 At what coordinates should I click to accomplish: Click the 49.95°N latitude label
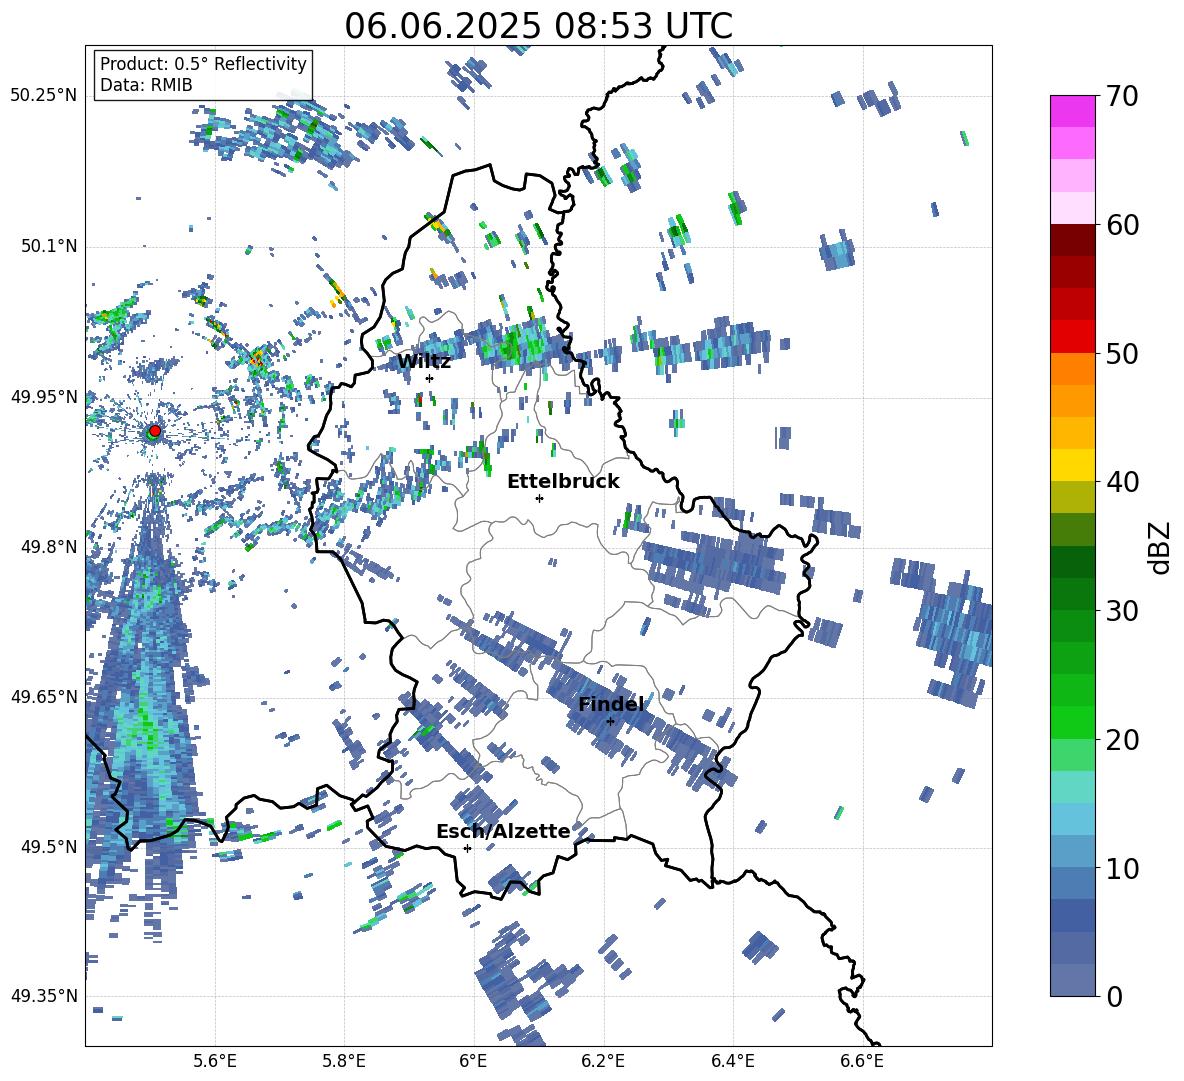[44, 397]
